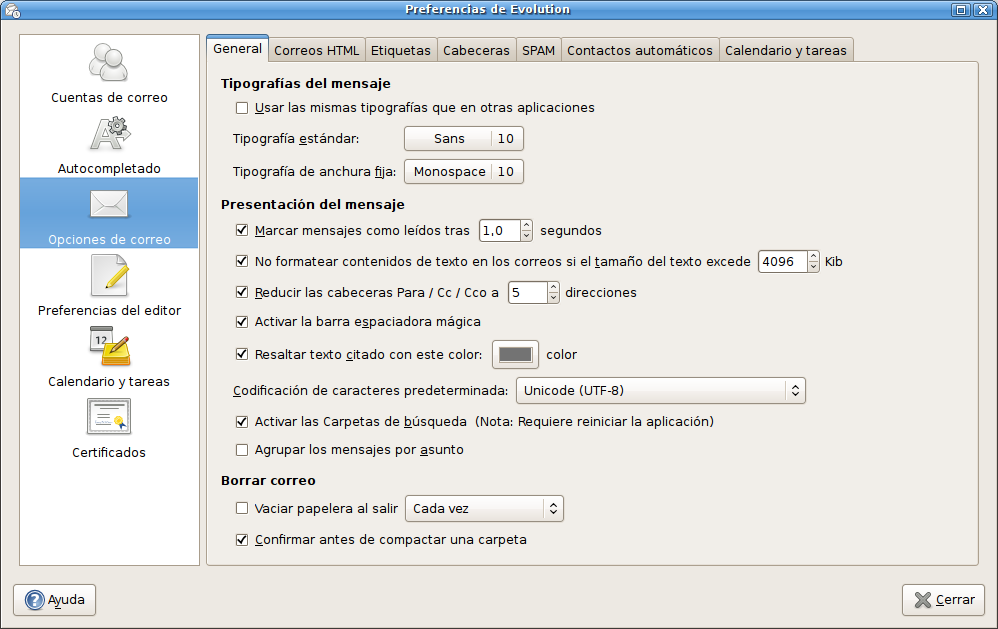This screenshot has width=998, height=629.
Task: Click the addresses count field showing 5
Action: click(528, 293)
